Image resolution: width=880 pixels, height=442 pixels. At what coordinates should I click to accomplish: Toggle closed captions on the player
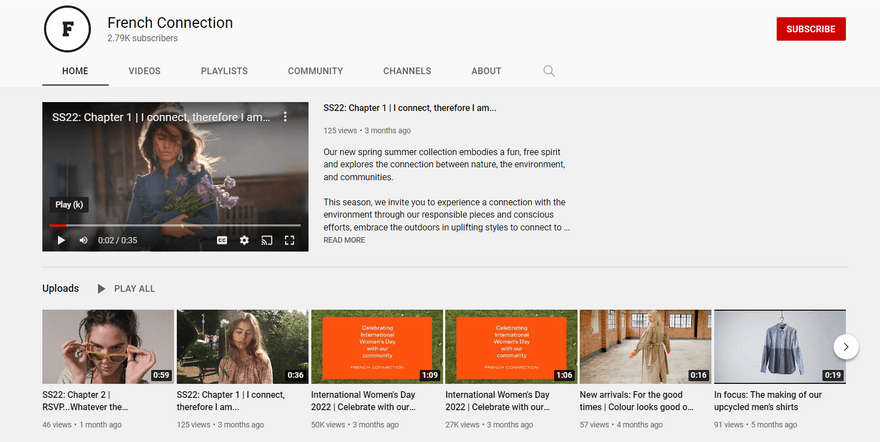(x=222, y=240)
